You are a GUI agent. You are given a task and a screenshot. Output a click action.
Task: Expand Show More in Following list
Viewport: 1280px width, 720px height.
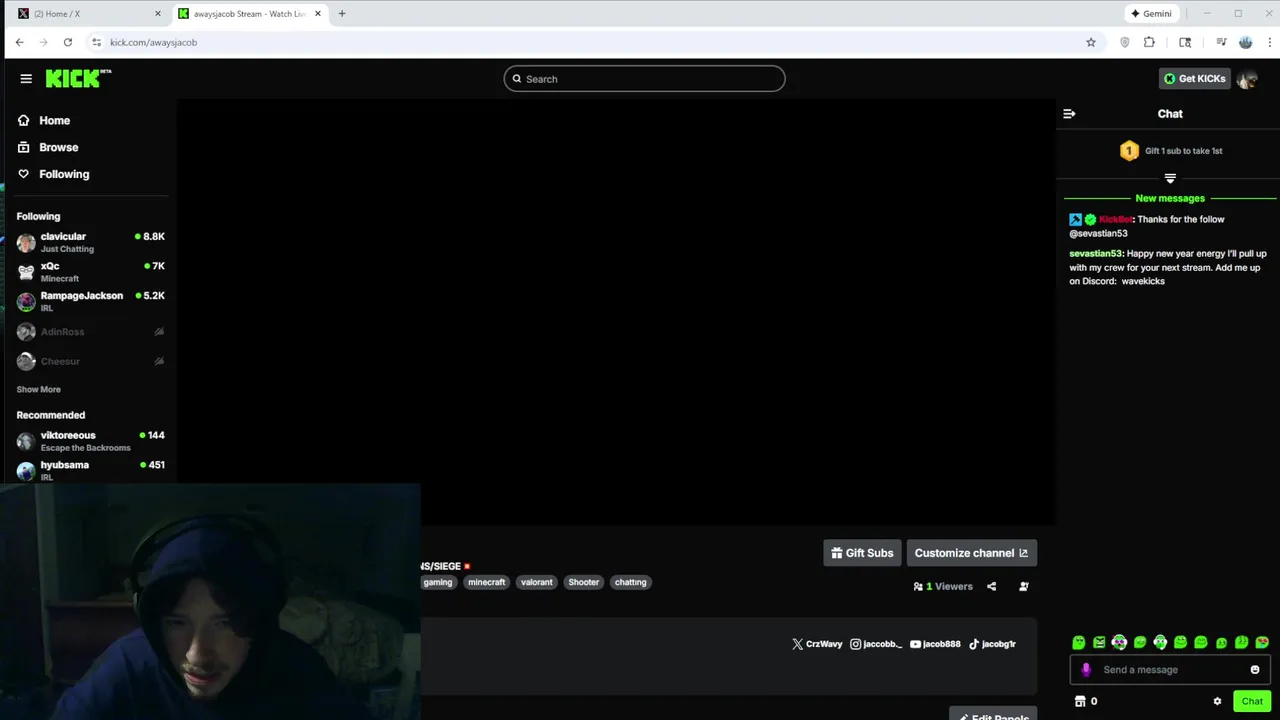tap(38, 389)
